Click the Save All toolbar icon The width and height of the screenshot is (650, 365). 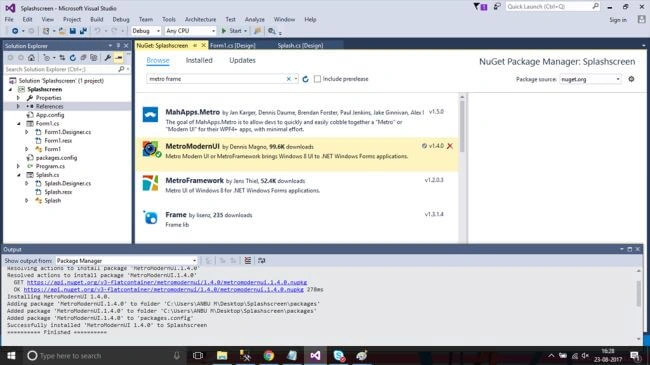click(83, 31)
